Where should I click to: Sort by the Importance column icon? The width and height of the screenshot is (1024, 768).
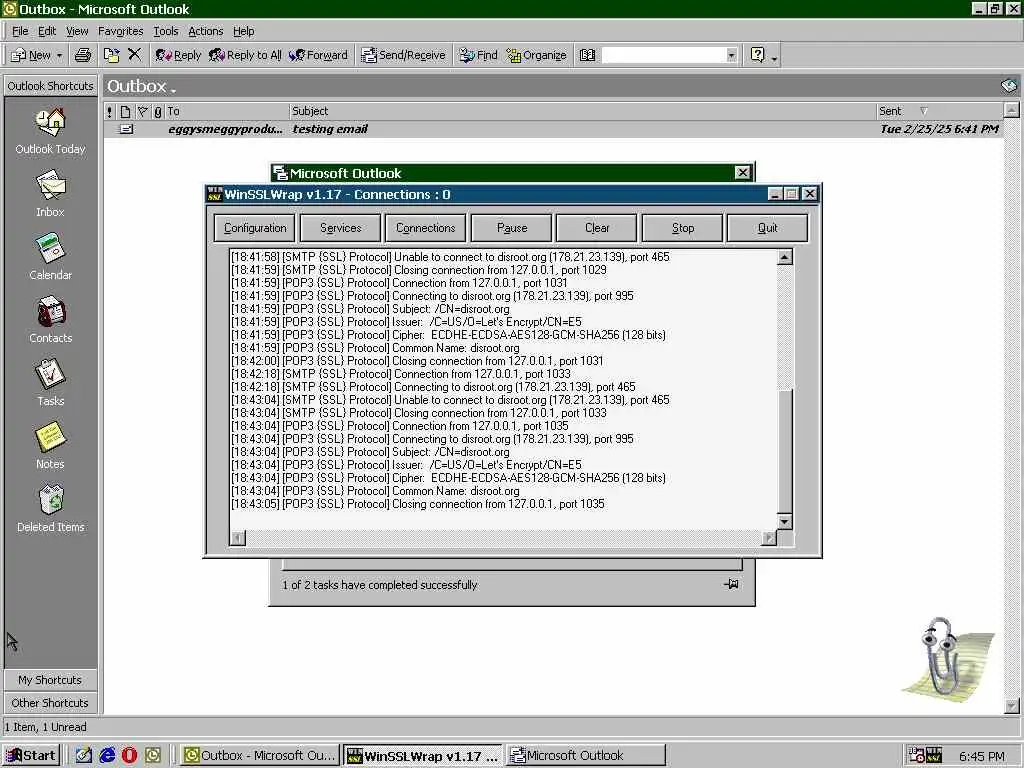tap(110, 112)
